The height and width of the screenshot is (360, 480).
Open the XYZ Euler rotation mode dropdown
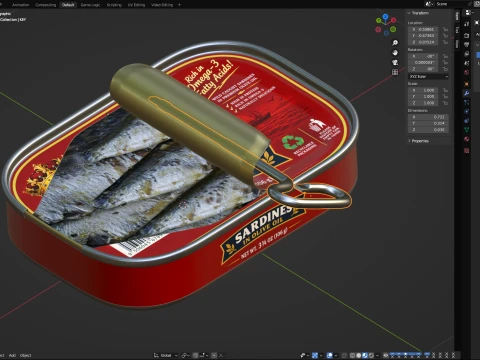pos(428,77)
